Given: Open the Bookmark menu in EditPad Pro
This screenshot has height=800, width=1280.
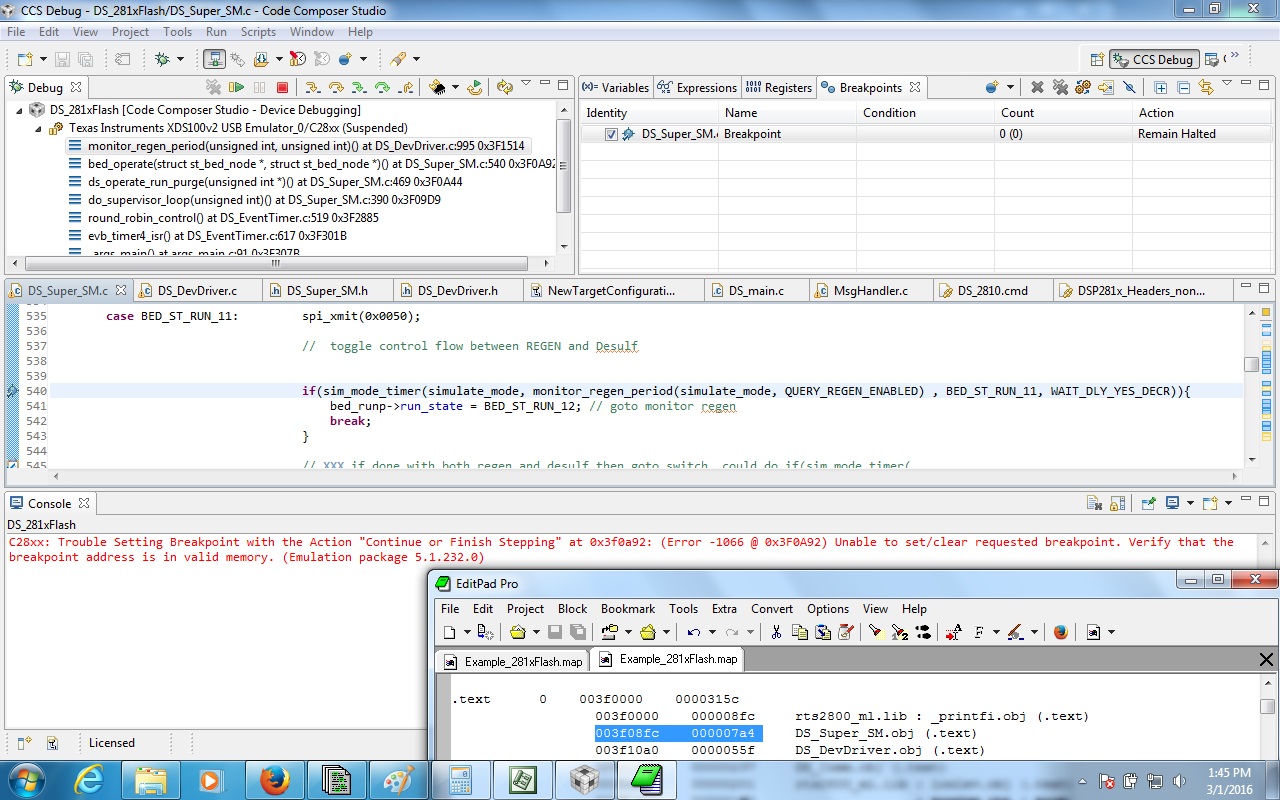Looking at the screenshot, I should point(628,608).
